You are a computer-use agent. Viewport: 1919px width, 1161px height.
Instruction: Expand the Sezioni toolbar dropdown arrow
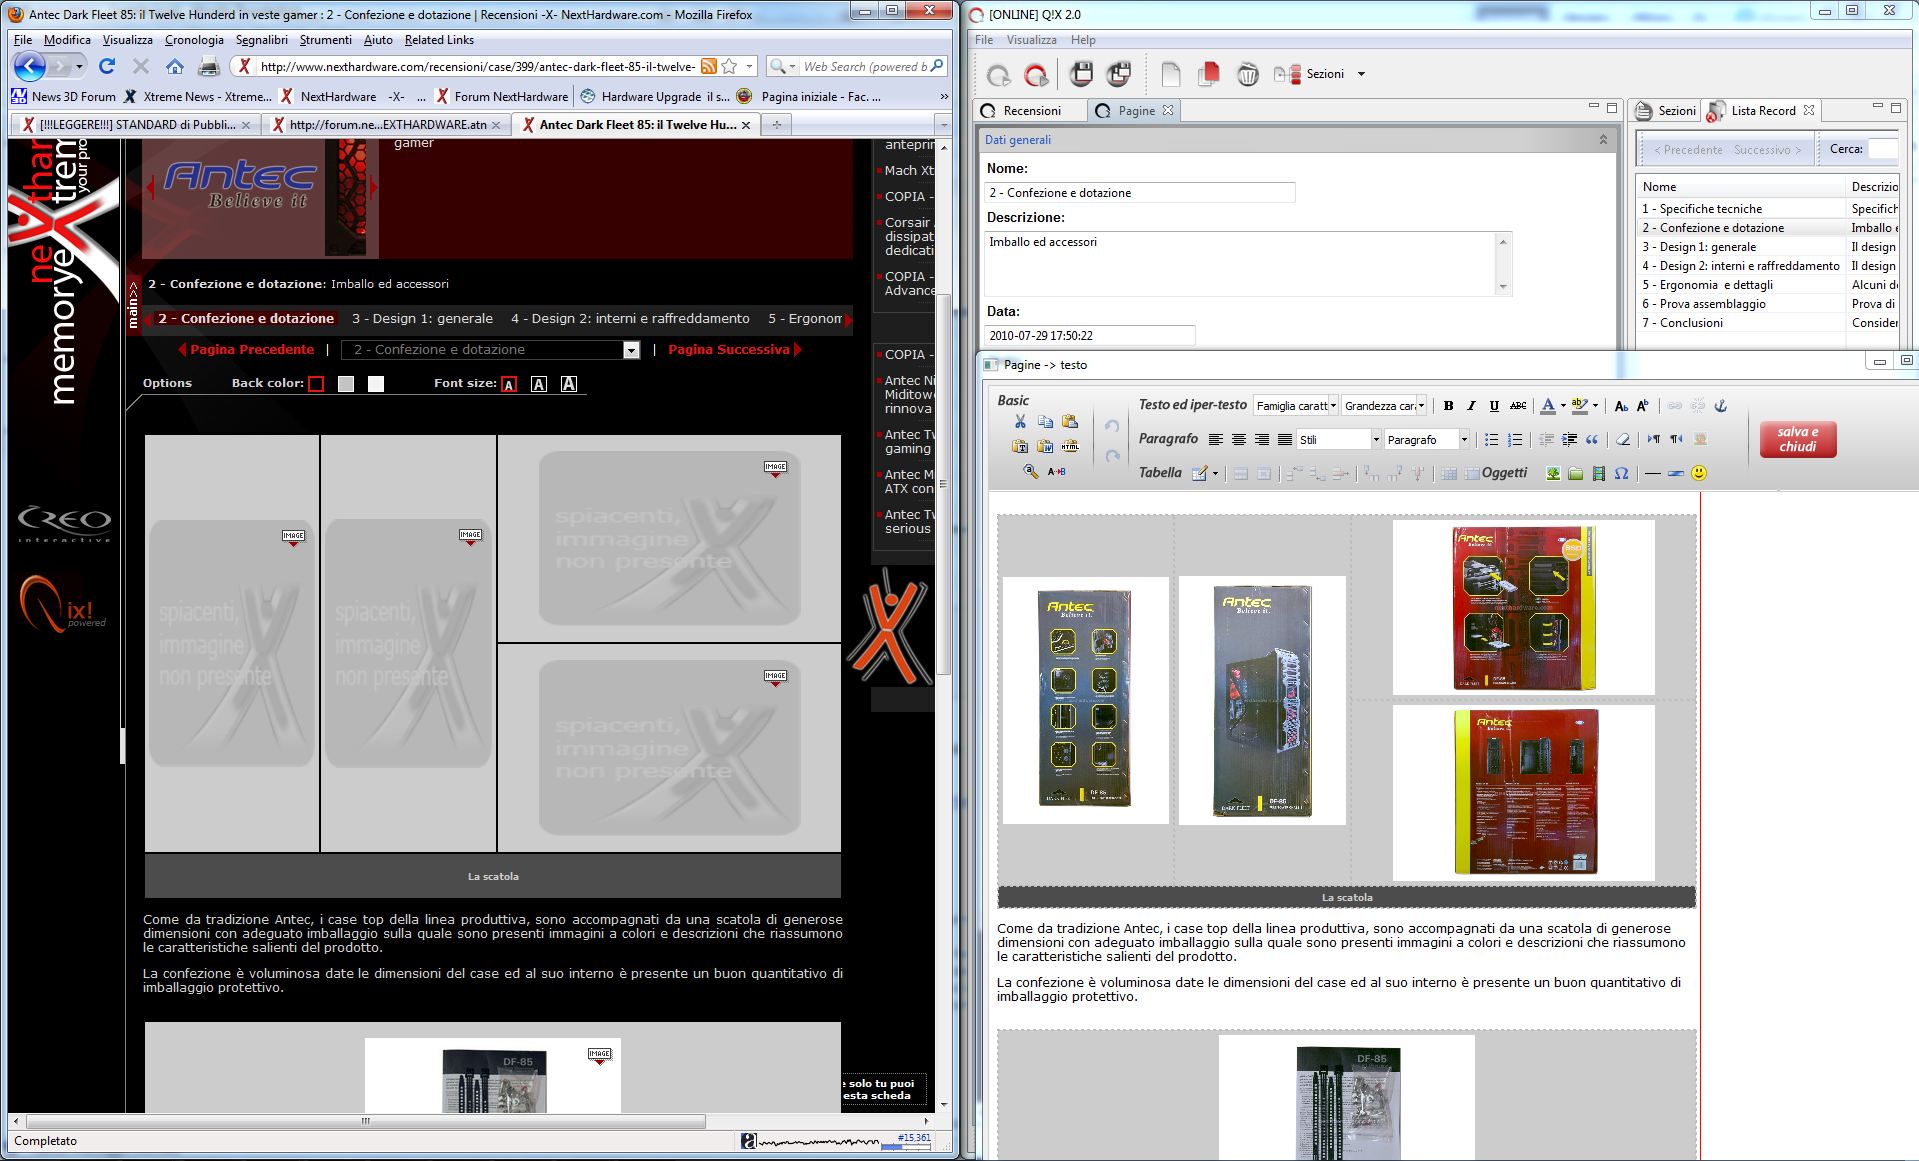[1361, 74]
